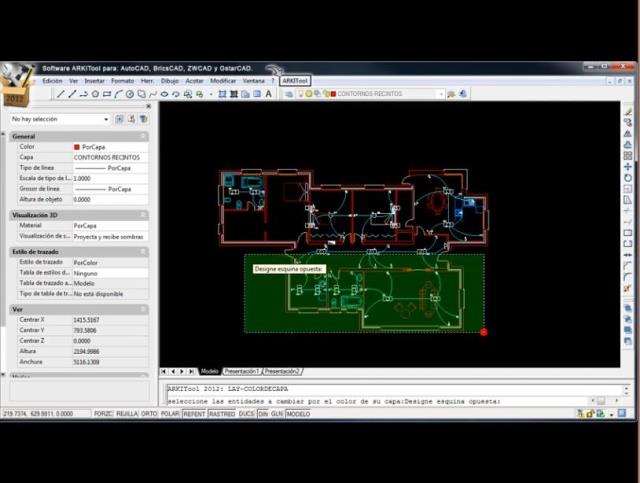Open the ARKITool menu
Screen dimensions: 640x483
pyautogui.click(x=295, y=81)
